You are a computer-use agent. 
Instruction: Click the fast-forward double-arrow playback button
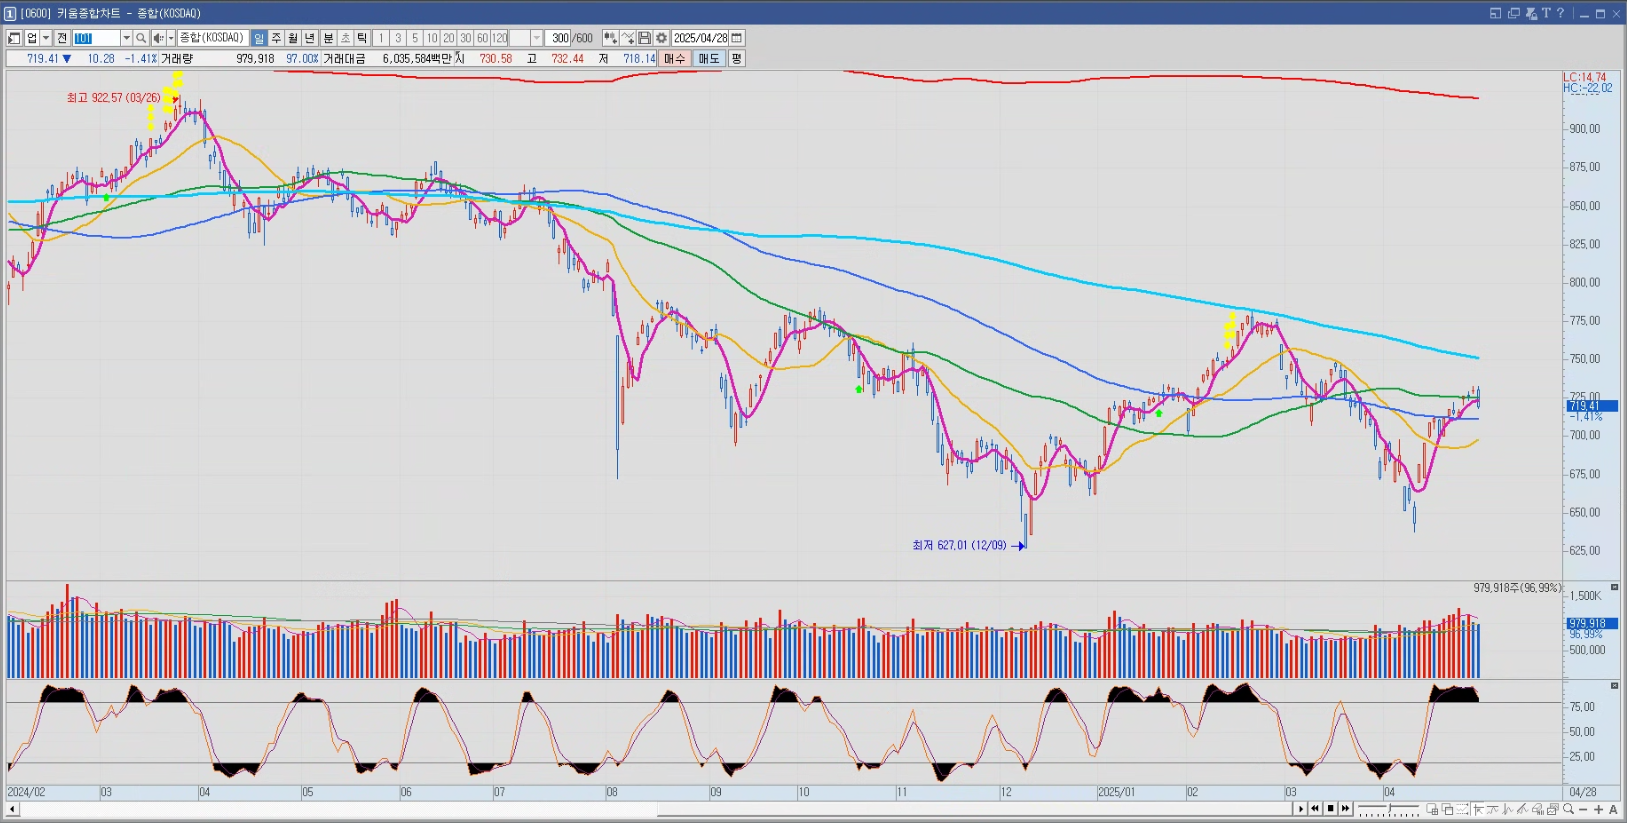[1345, 808]
